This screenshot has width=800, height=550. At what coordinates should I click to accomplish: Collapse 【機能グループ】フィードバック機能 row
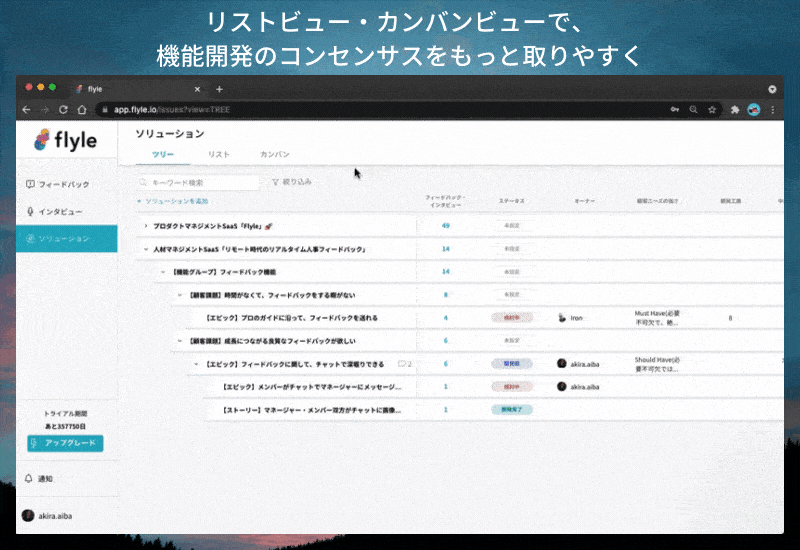(163, 272)
